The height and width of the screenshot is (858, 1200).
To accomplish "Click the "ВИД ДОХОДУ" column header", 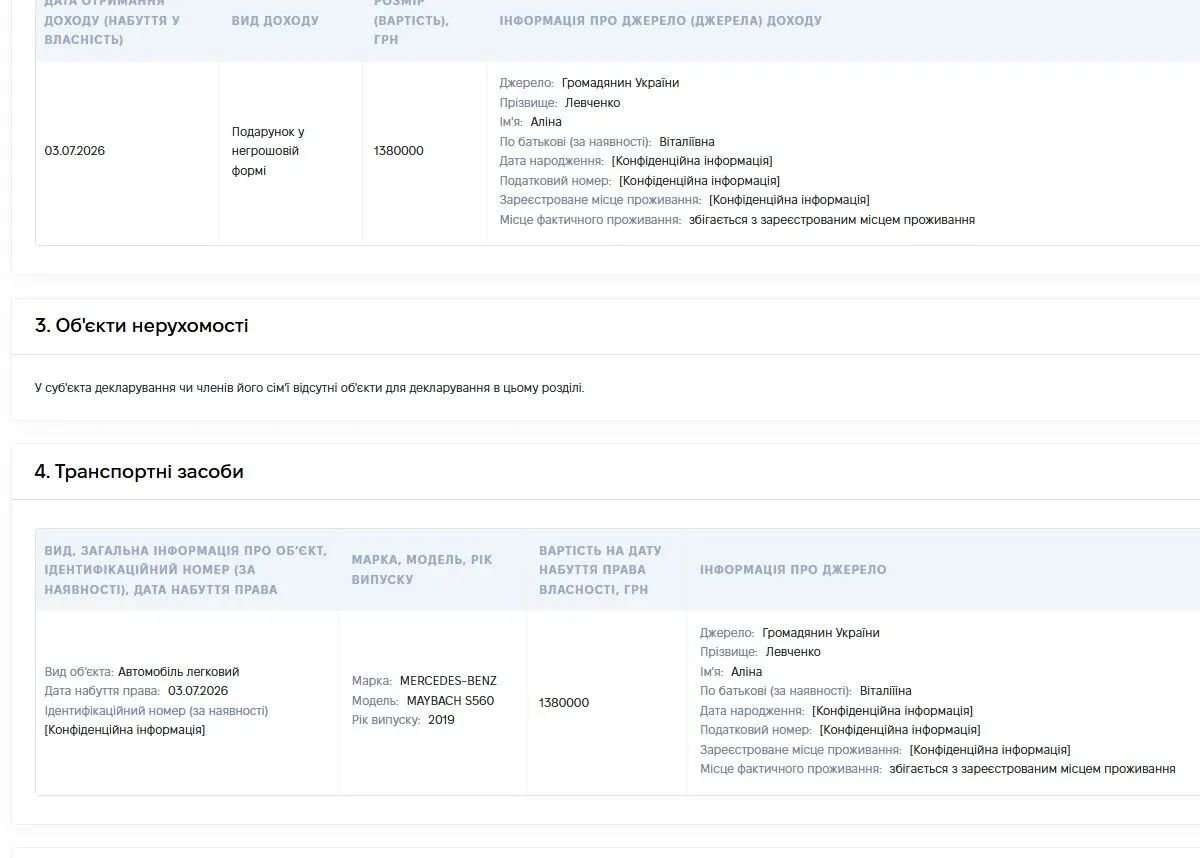I will pos(275,20).
